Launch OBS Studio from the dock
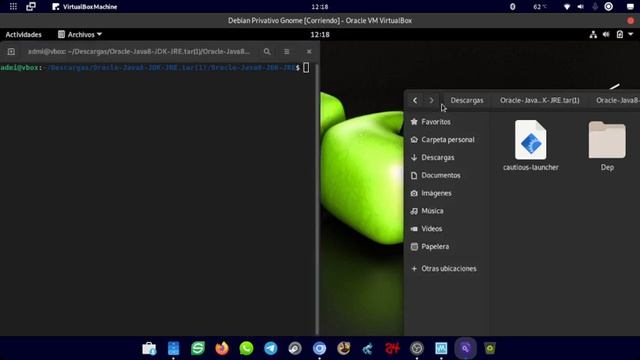 tap(417, 348)
